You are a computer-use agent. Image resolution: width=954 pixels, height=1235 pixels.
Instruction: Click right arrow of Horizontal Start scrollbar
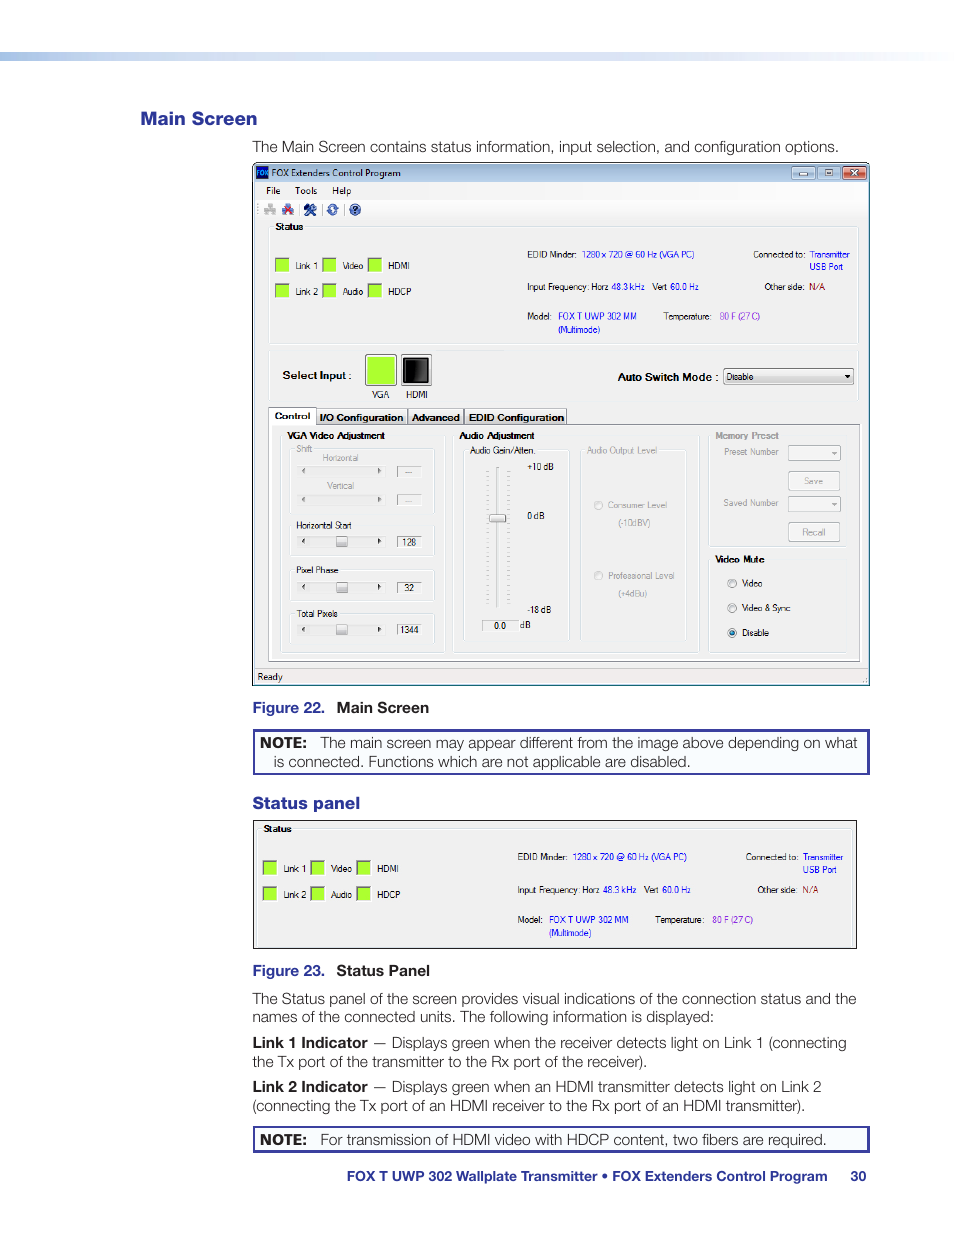(x=379, y=541)
